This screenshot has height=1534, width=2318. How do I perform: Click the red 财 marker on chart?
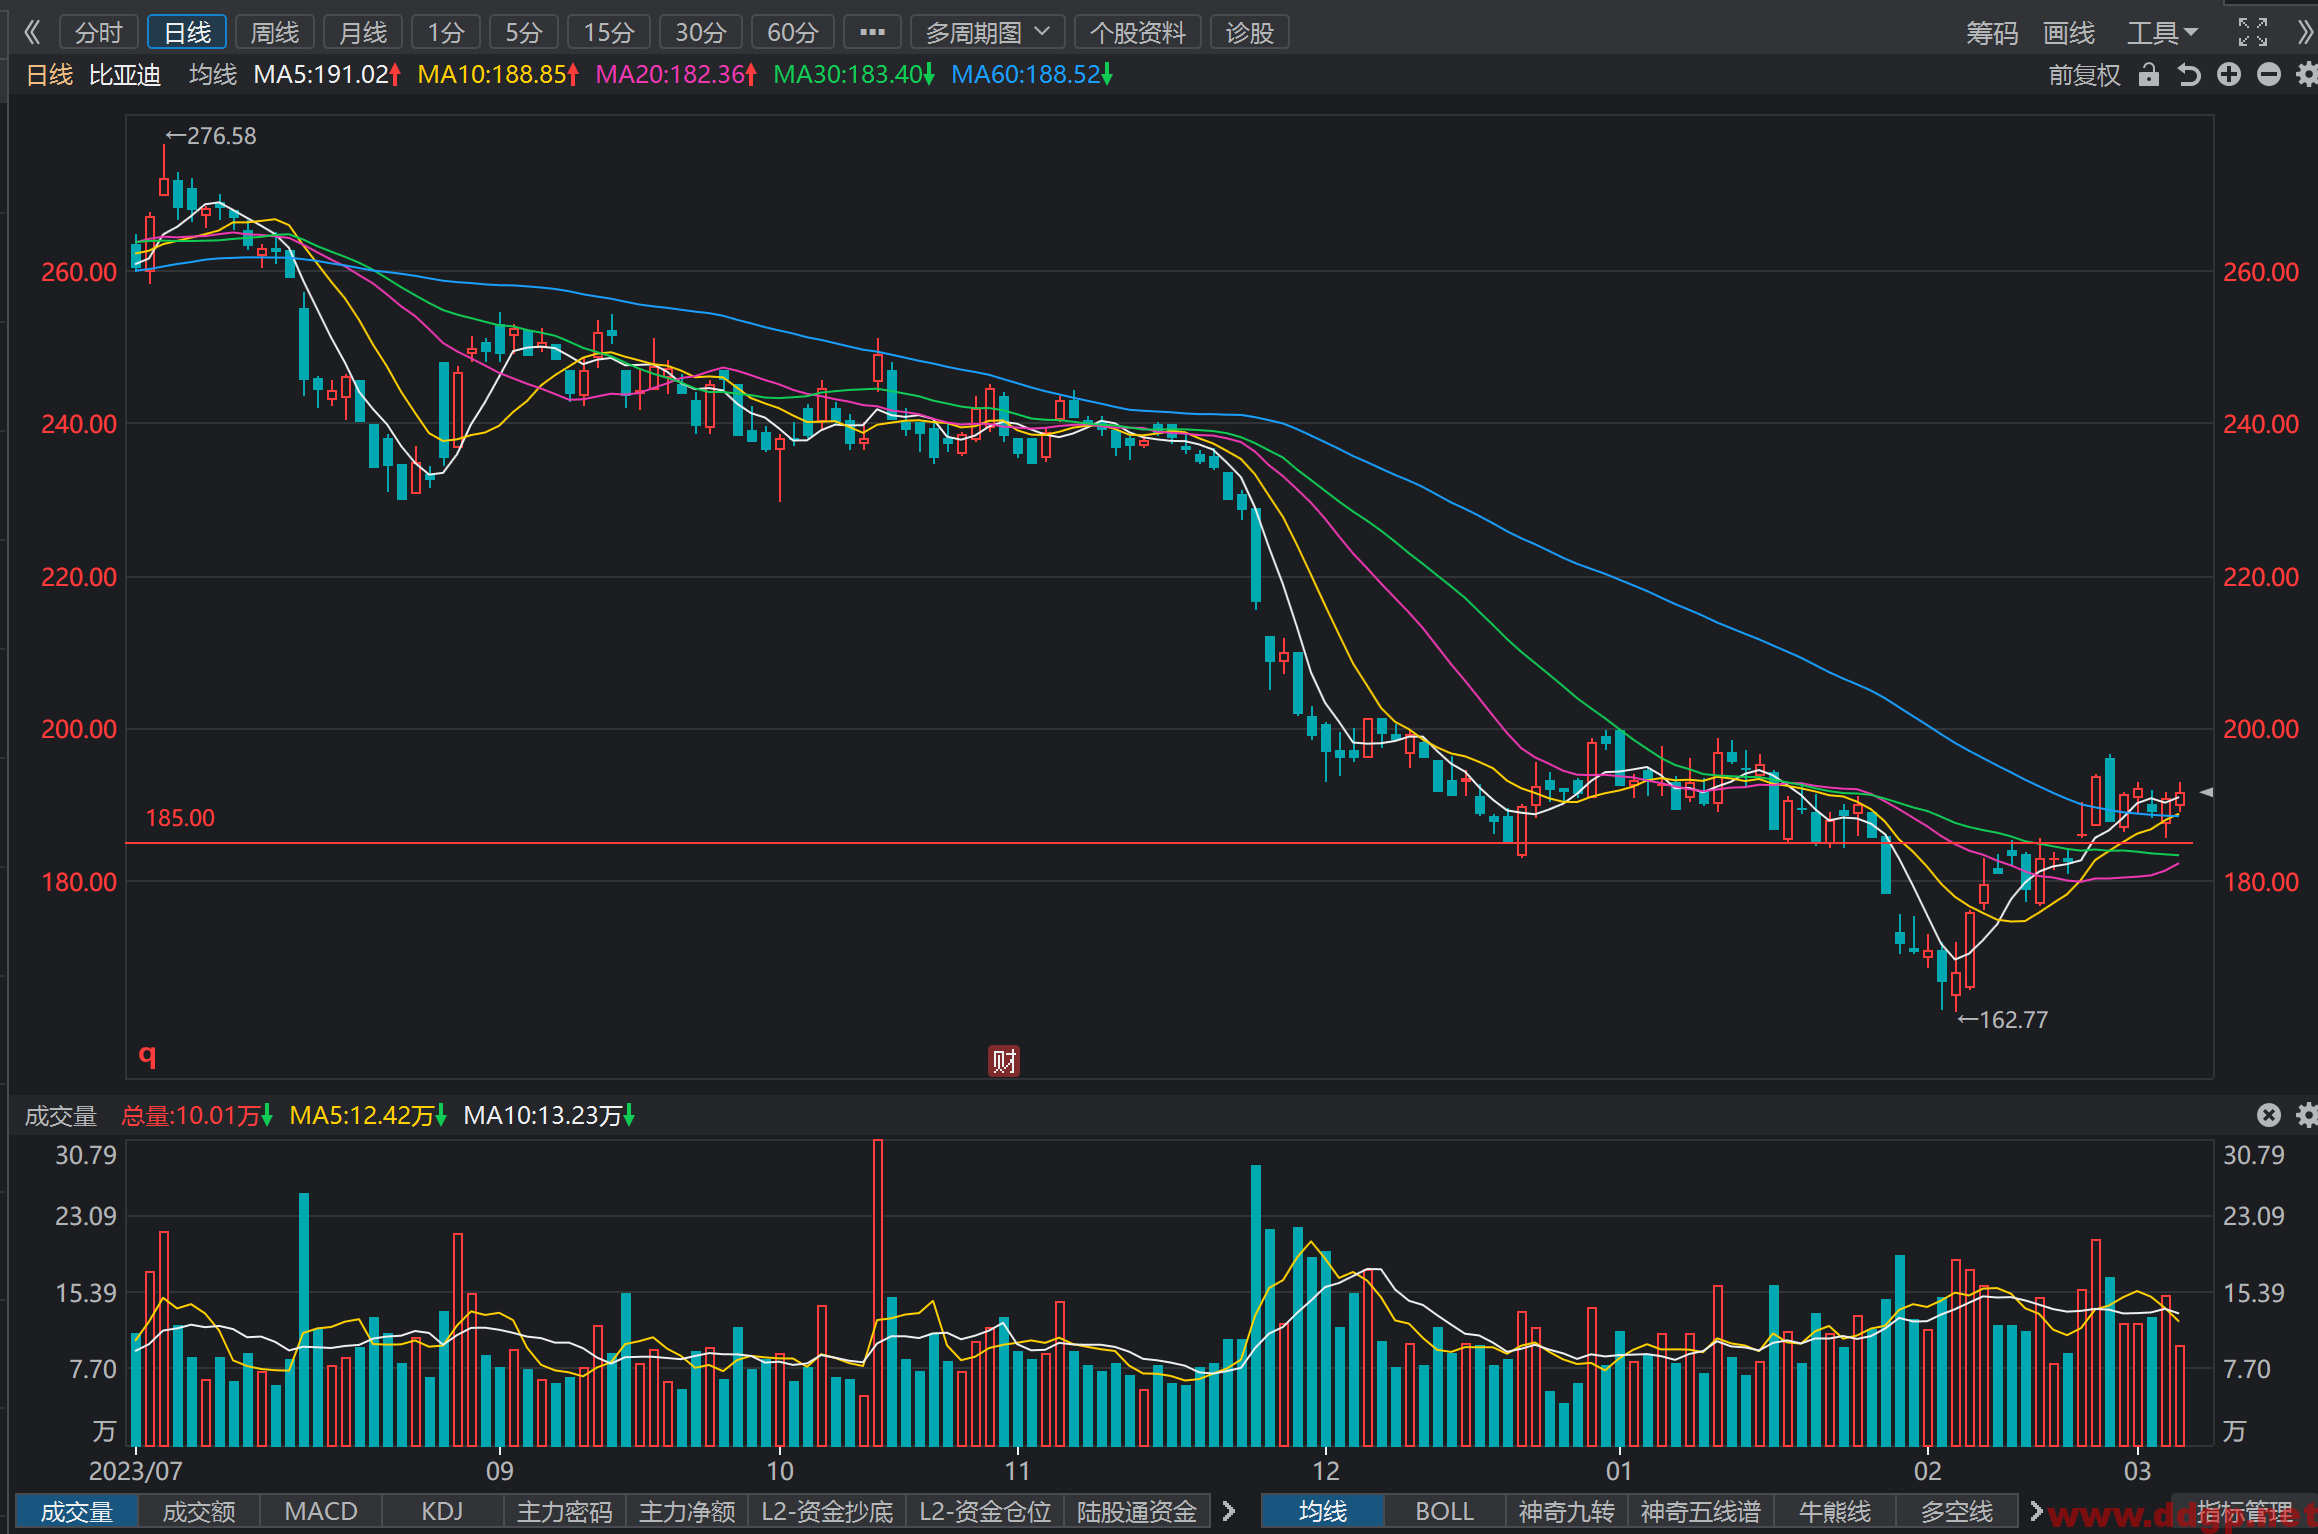click(x=1004, y=1061)
